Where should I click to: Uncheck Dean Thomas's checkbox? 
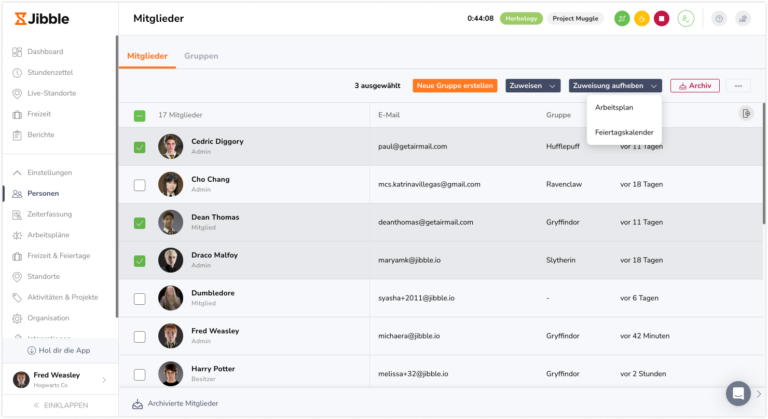point(140,223)
